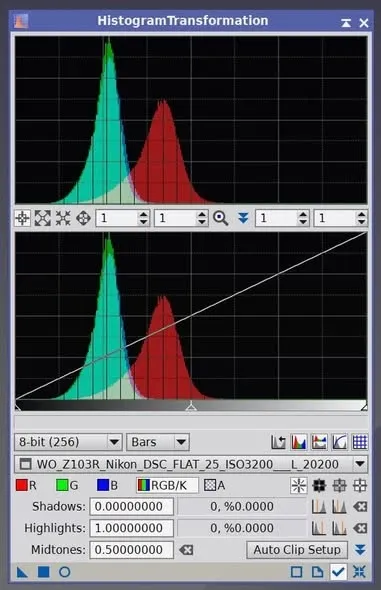Screen dimensions: 381x590
Task: Adjust the last zoom spin box arrows
Action: (361, 218)
